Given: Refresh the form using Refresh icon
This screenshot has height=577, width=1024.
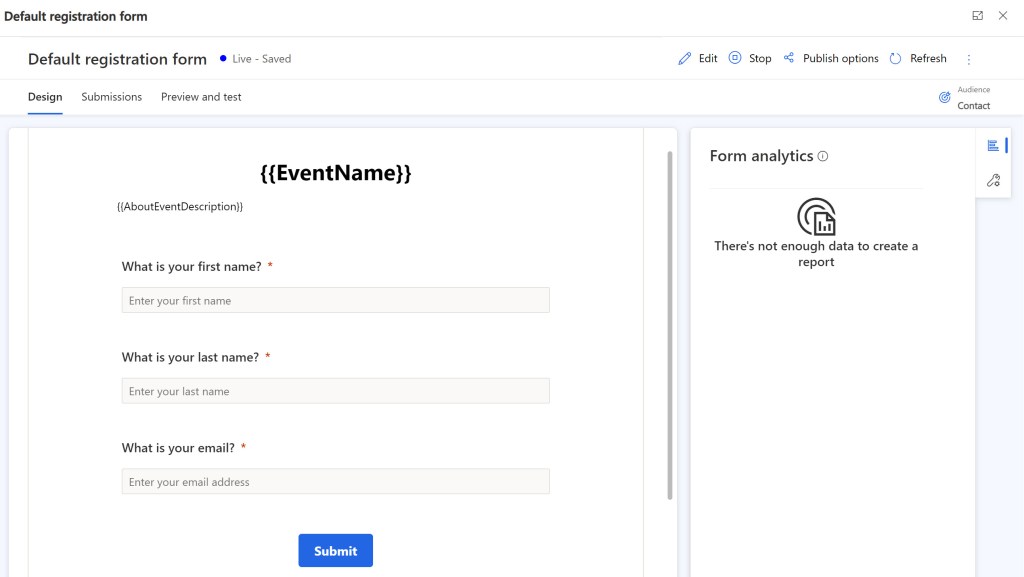Looking at the screenshot, I should click(896, 59).
